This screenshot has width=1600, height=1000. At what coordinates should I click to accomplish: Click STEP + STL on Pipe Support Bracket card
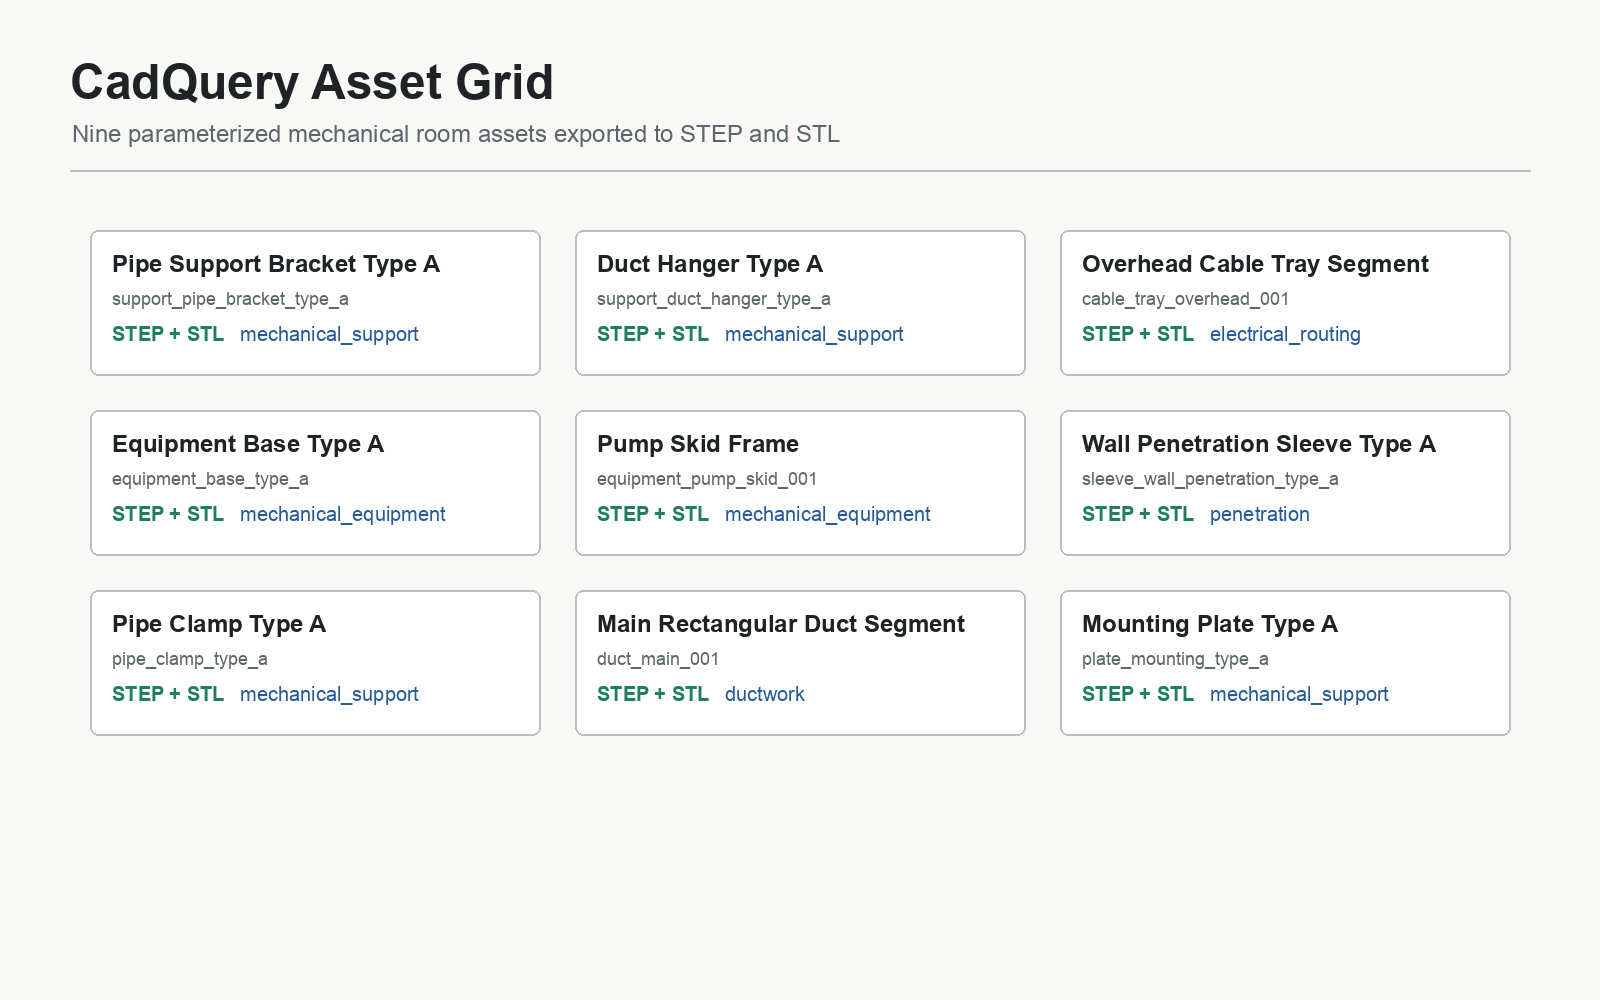(168, 334)
